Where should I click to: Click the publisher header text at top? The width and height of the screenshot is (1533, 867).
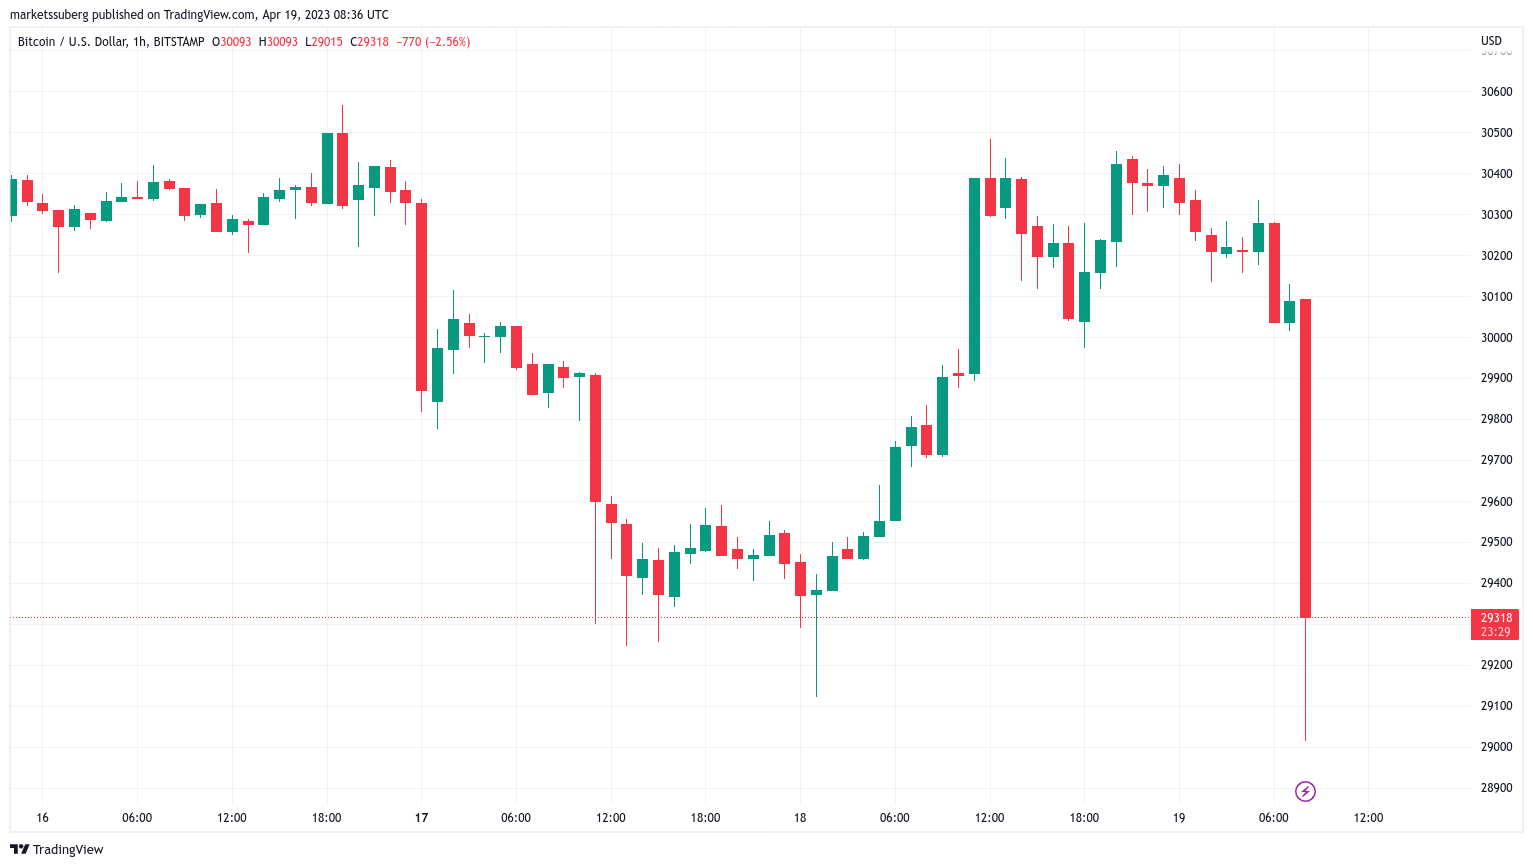199,15
